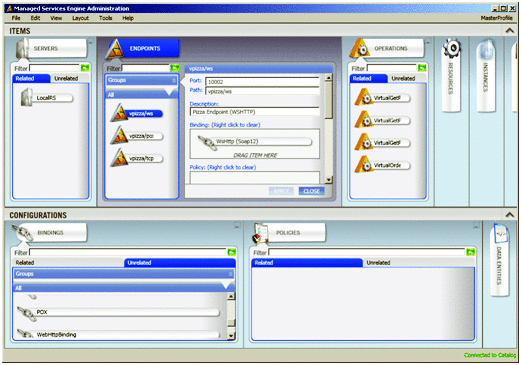
Task: Switch Operations to Related tab
Action: (369, 78)
